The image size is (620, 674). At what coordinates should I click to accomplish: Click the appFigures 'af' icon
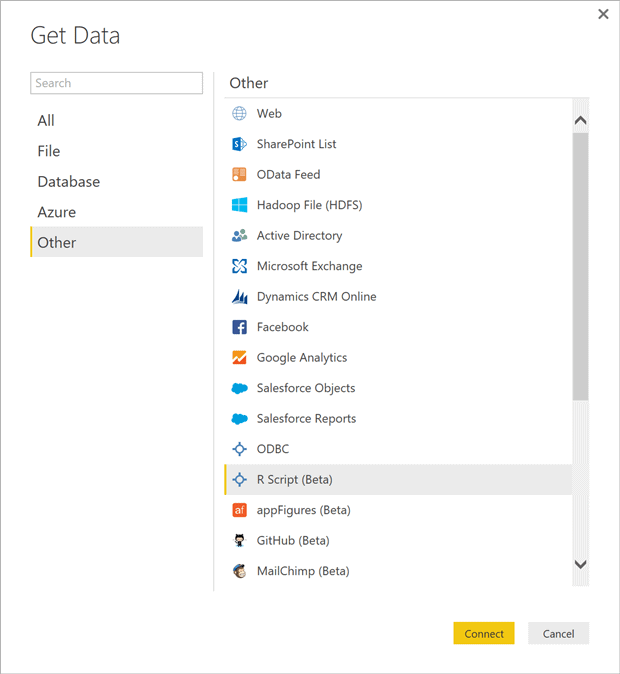tap(239, 510)
